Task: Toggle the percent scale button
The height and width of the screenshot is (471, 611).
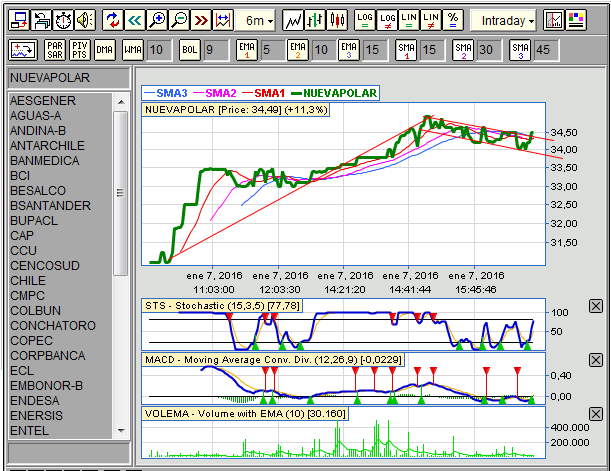Action: 453,20
